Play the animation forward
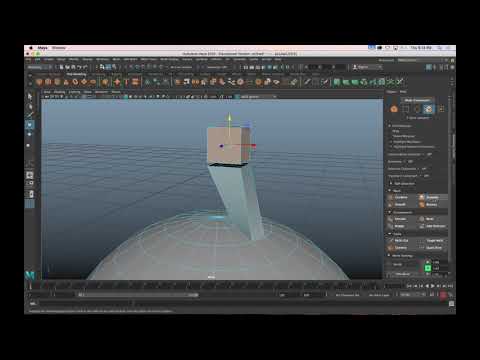Image resolution: width=480 pixels, height=360 pixels. click(x=433, y=286)
